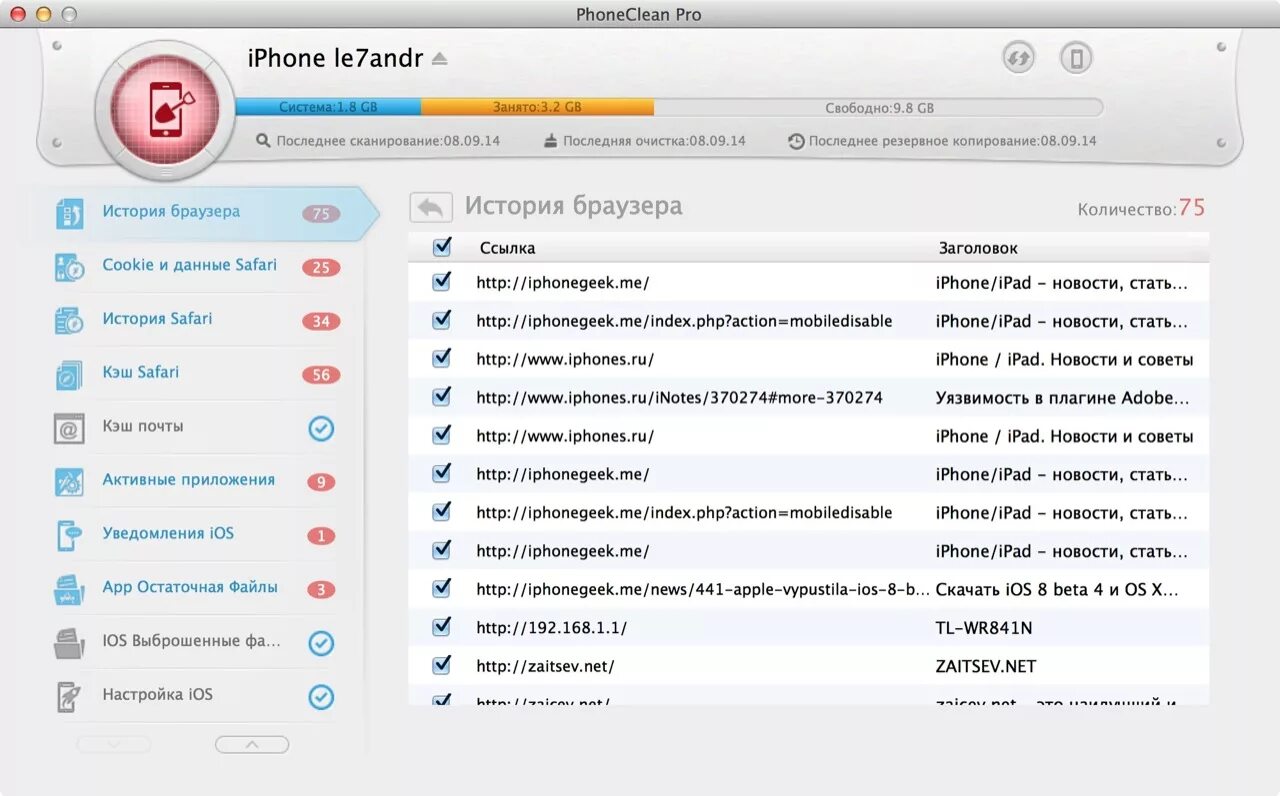Click the red 1 badge for Уведомления iOS

(321, 537)
